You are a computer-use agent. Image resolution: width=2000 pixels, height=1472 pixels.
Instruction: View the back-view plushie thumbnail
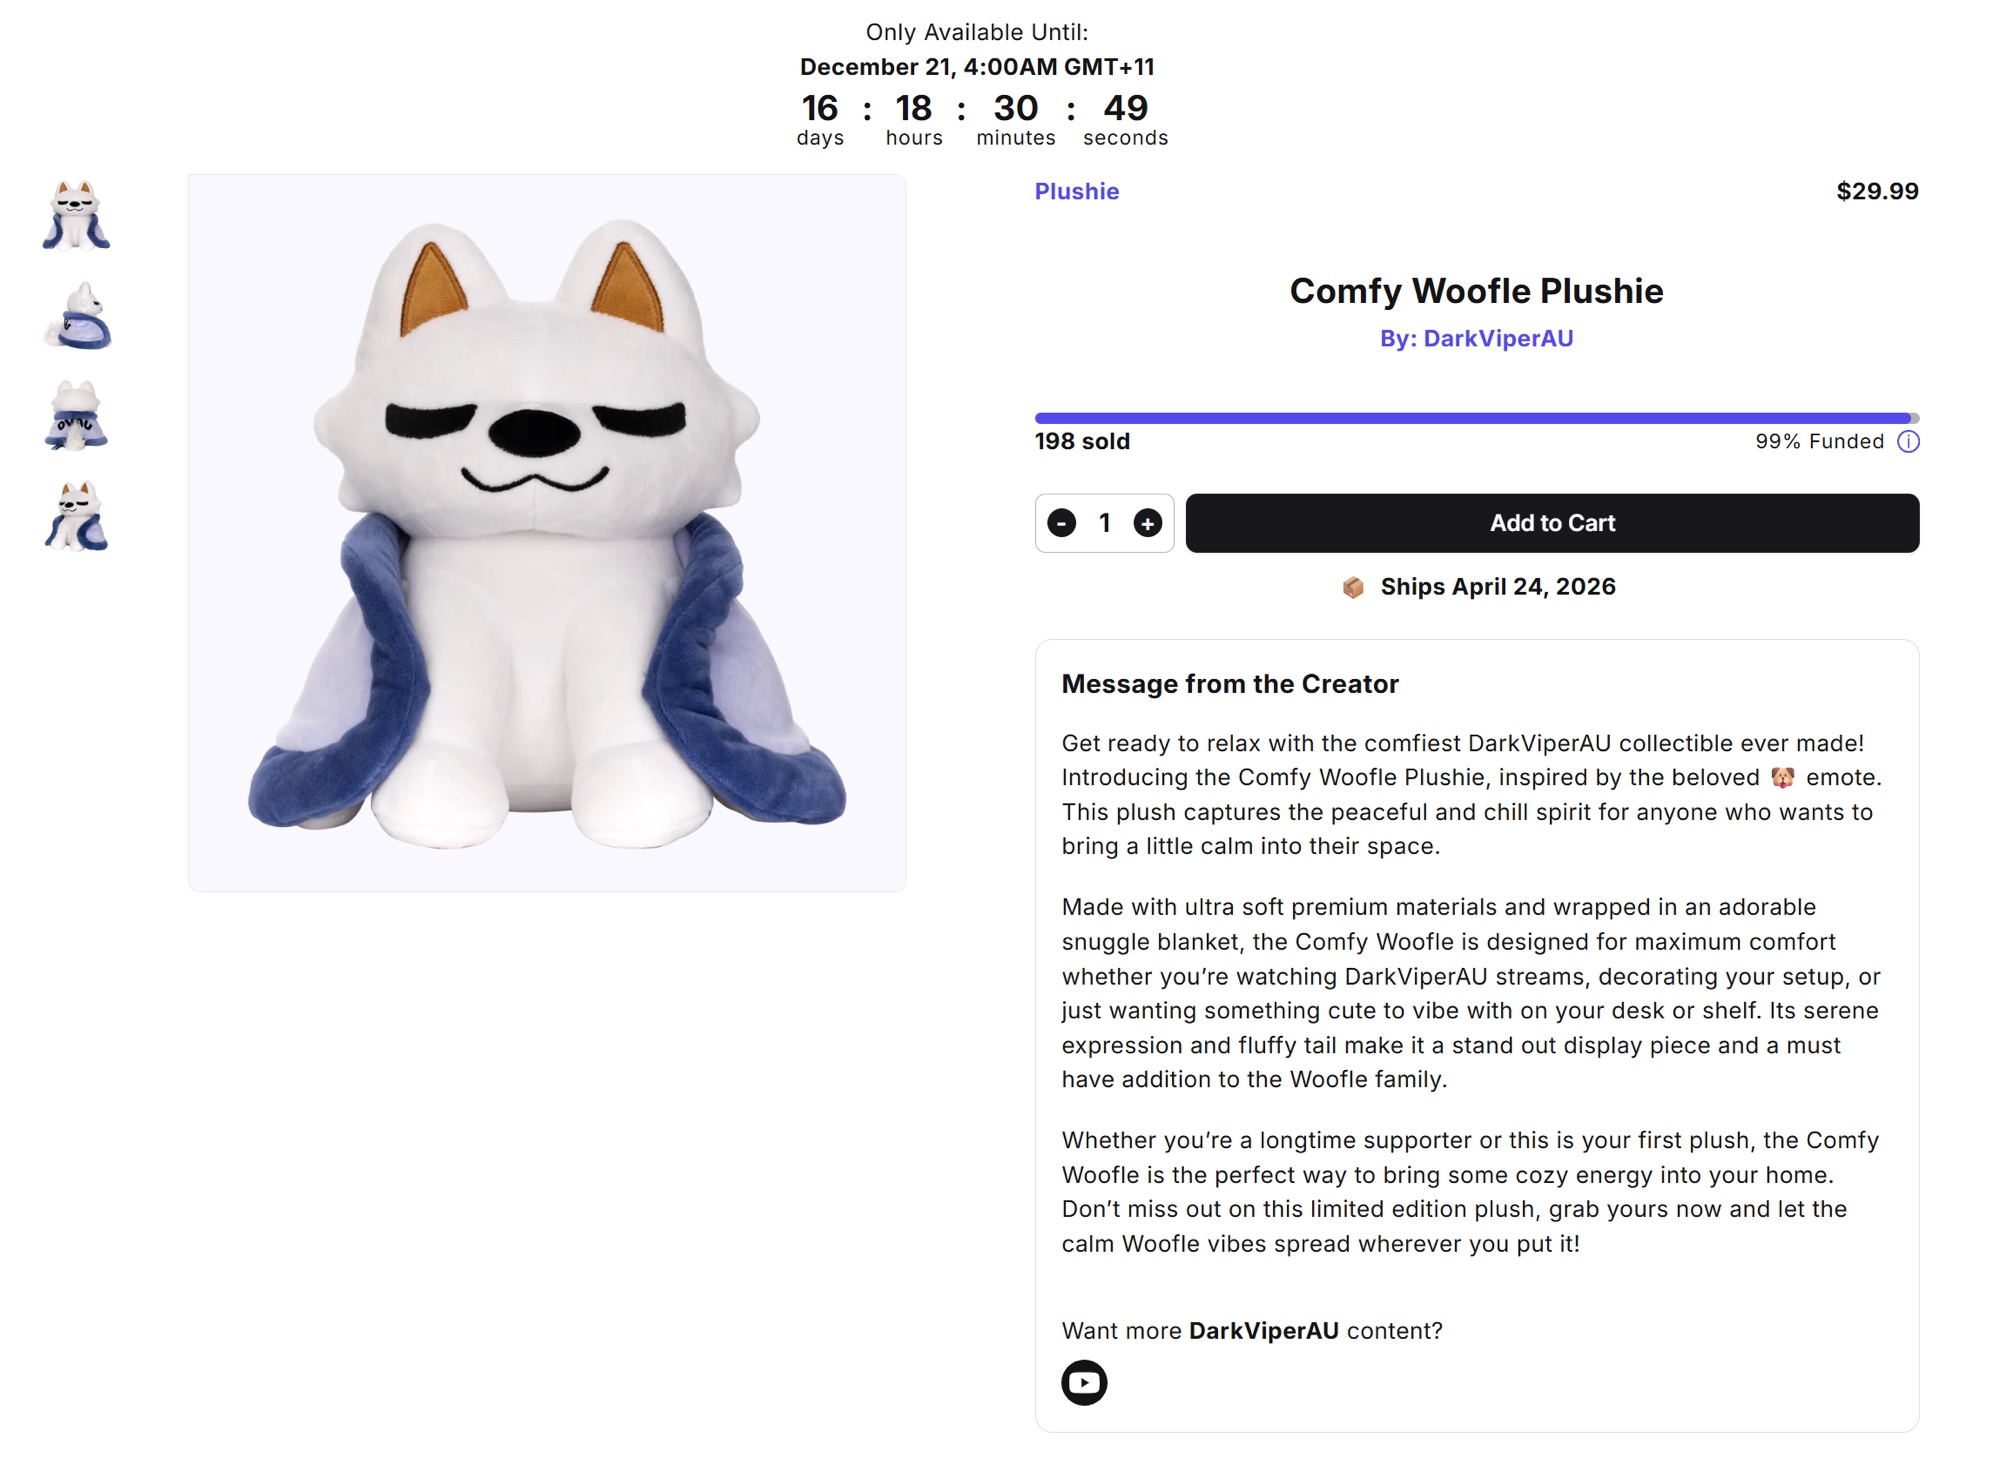click(x=77, y=416)
